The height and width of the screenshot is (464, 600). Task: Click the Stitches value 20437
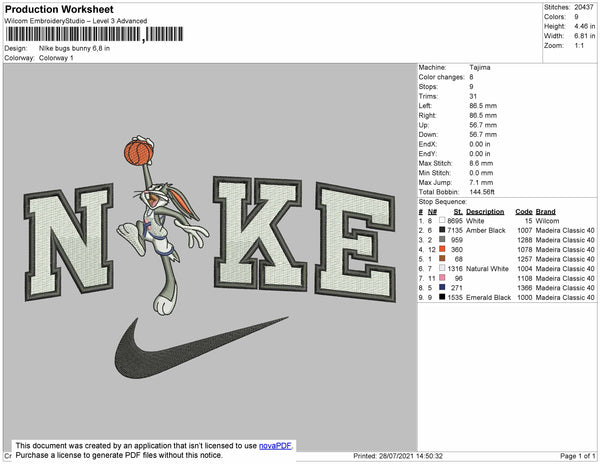584,7
